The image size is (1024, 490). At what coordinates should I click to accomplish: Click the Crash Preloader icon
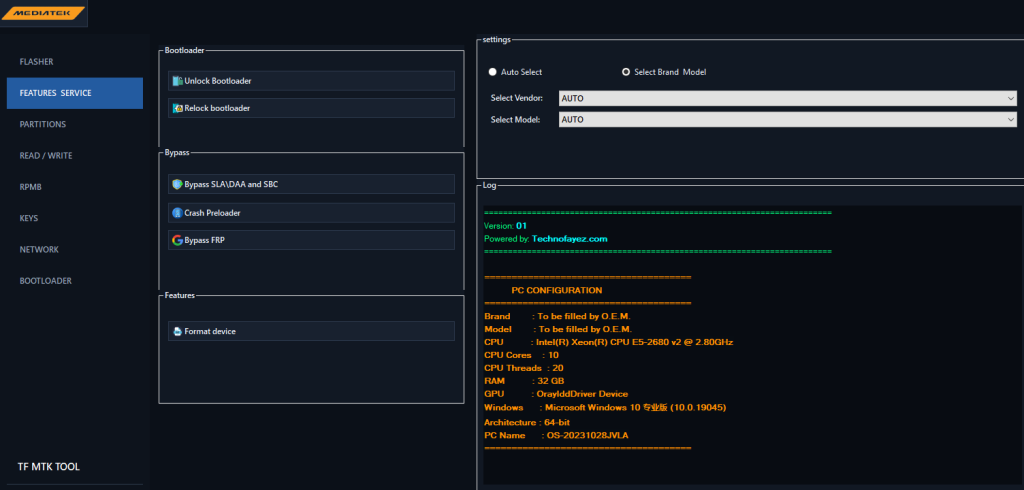click(x=177, y=213)
